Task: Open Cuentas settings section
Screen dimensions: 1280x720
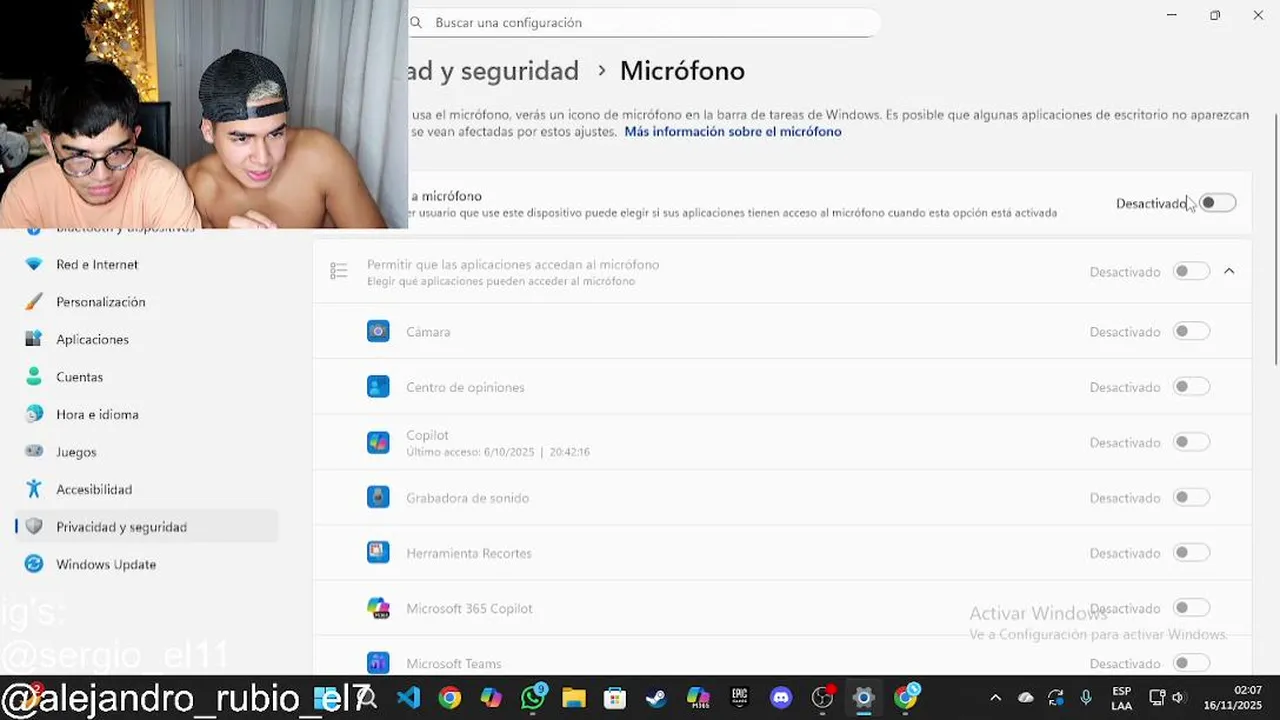Action: coord(147,377)
